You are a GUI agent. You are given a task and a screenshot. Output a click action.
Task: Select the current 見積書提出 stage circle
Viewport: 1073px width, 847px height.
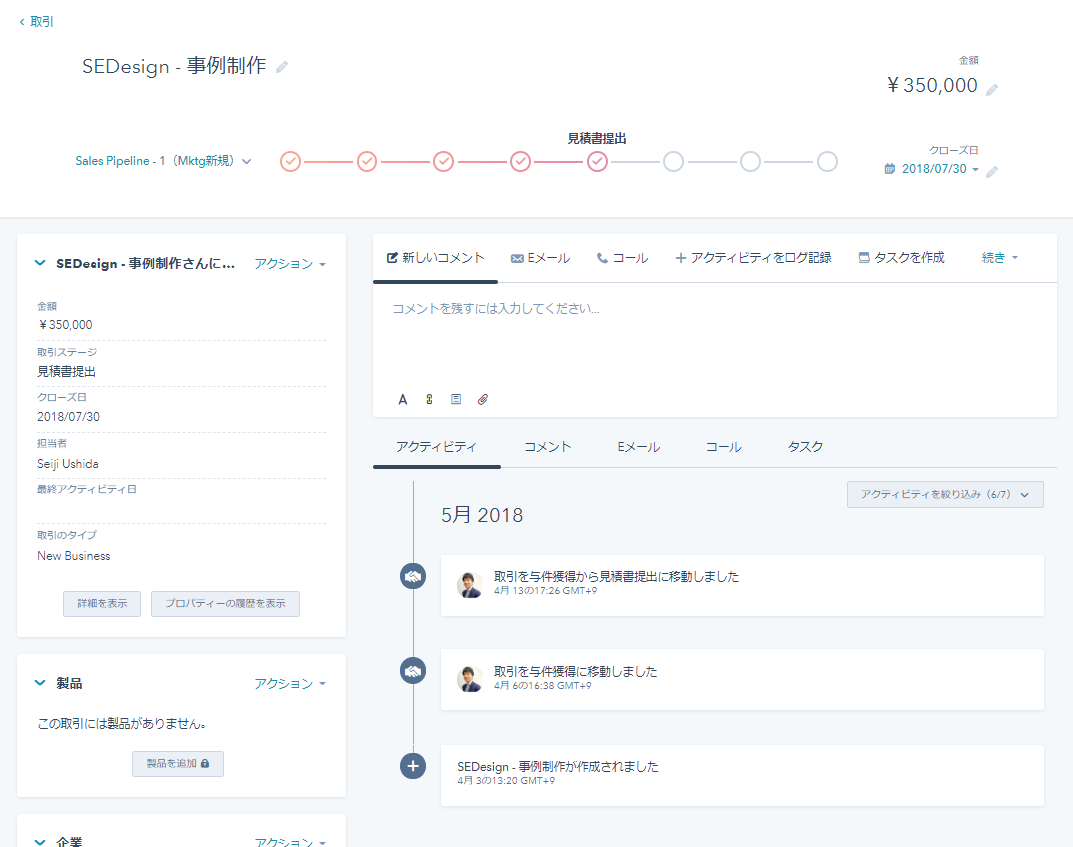(x=597, y=161)
